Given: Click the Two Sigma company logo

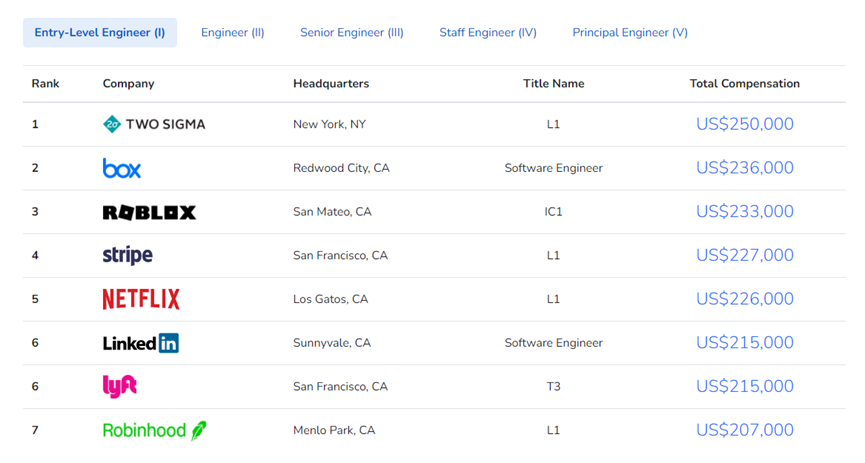Looking at the screenshot, I should (x=154, y=124).
